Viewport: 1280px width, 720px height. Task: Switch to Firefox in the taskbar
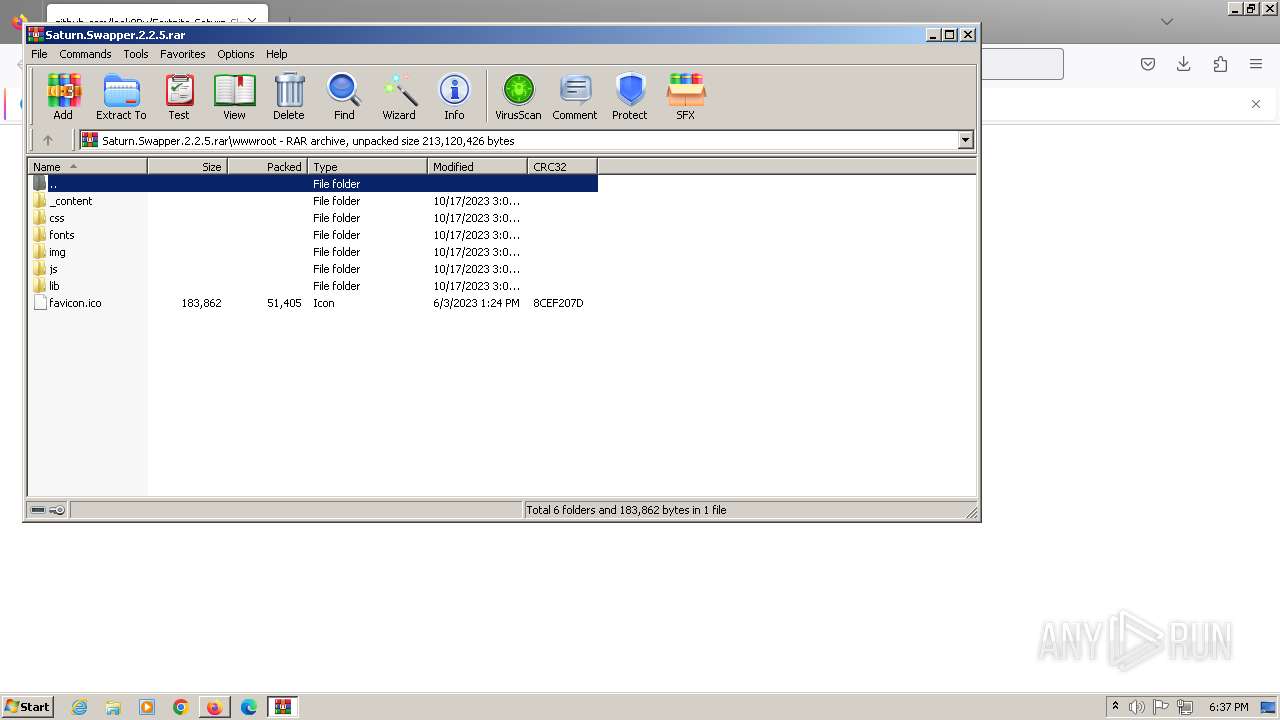215,707
